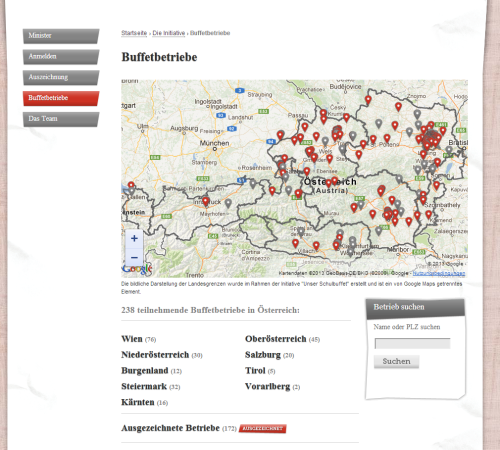Zoom in the map with plus button
Image resolution: width=500 pixels, height=450 pixels.
point(134,238)
